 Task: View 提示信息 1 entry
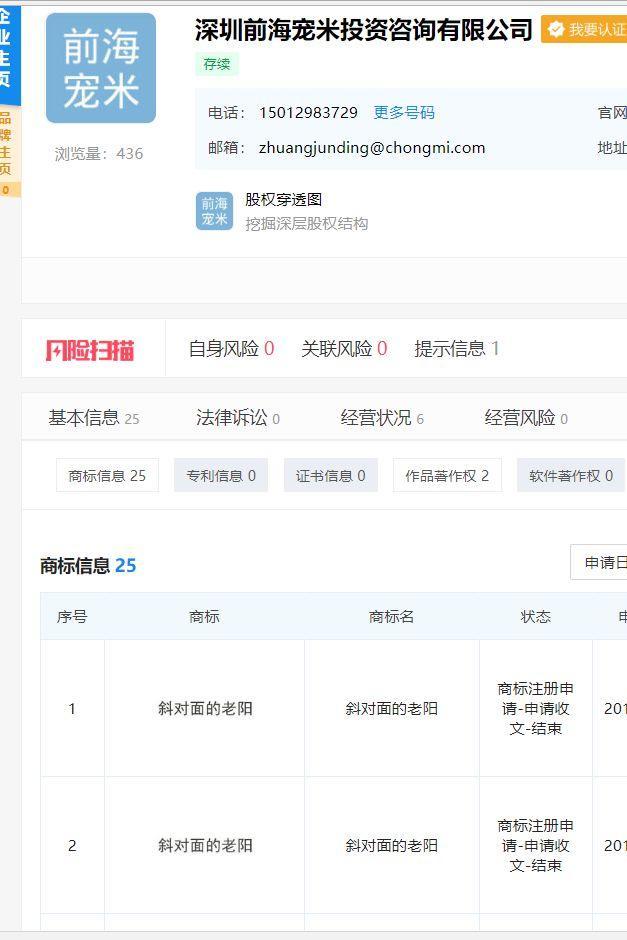point(456,348)
